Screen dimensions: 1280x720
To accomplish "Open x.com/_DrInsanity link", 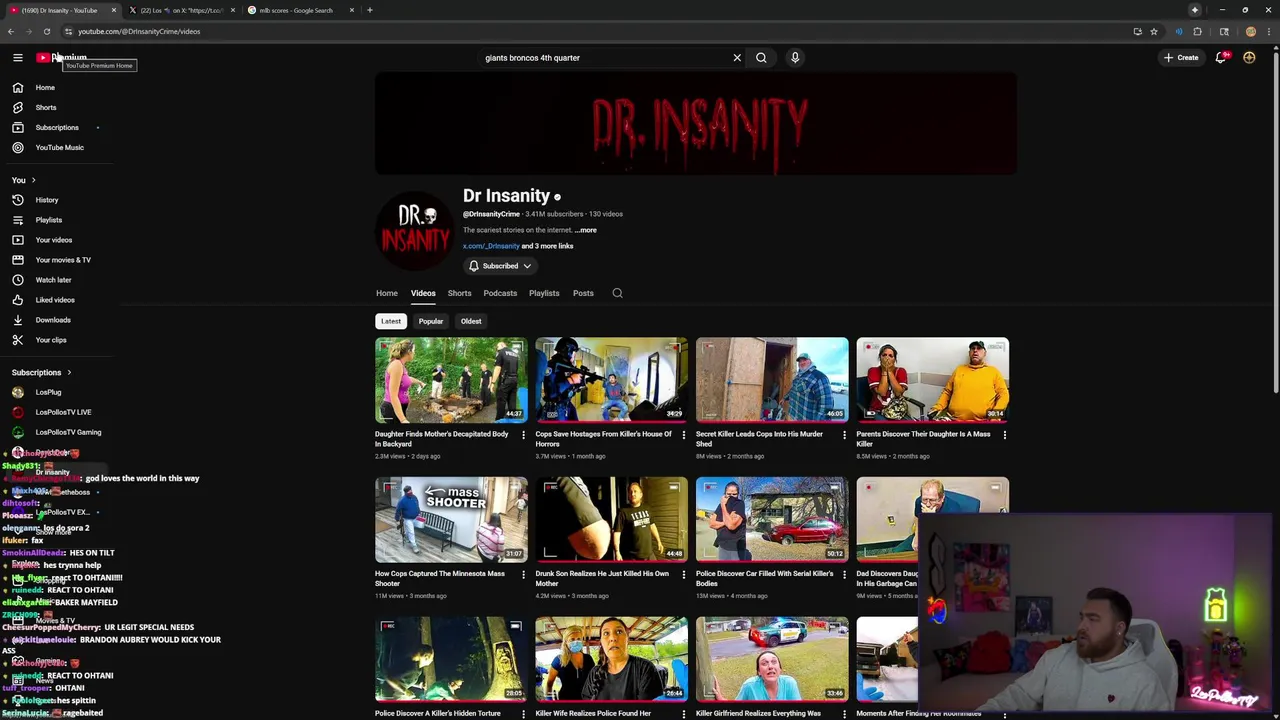I will pyautogui.click(x=491, y=246).
